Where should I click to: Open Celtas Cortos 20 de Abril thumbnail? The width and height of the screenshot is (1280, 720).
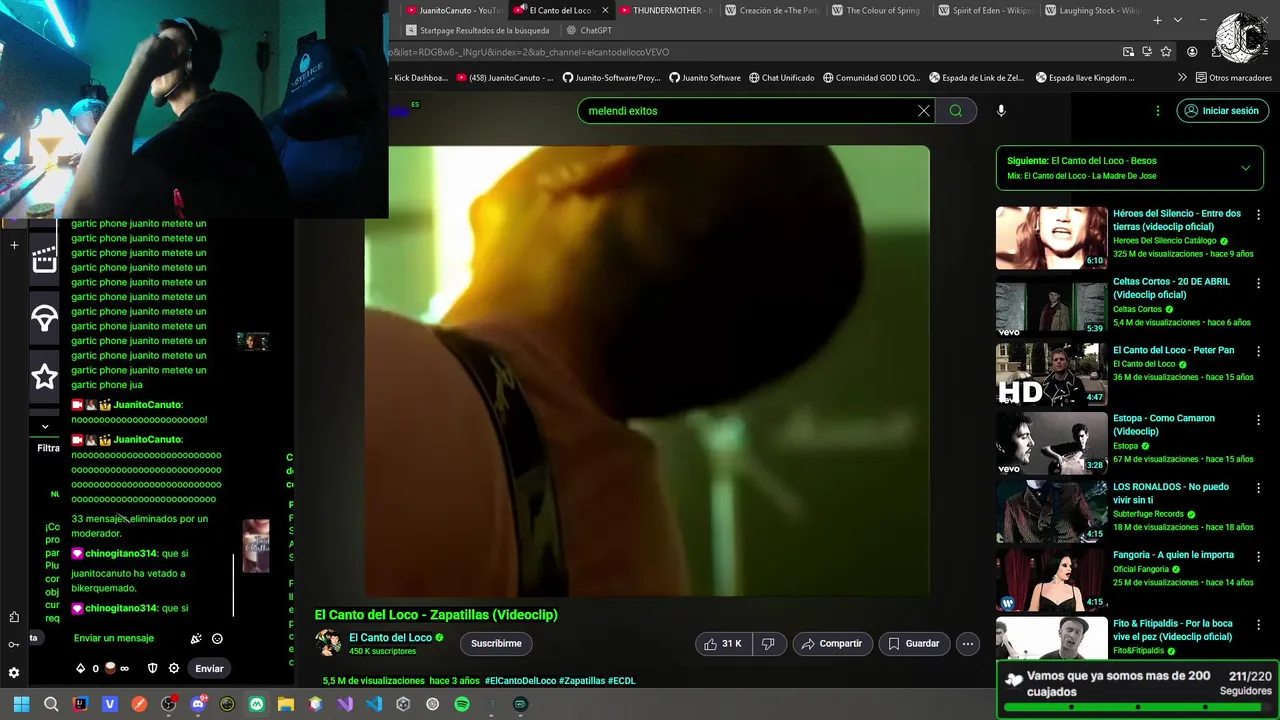tap(1051, 306)
